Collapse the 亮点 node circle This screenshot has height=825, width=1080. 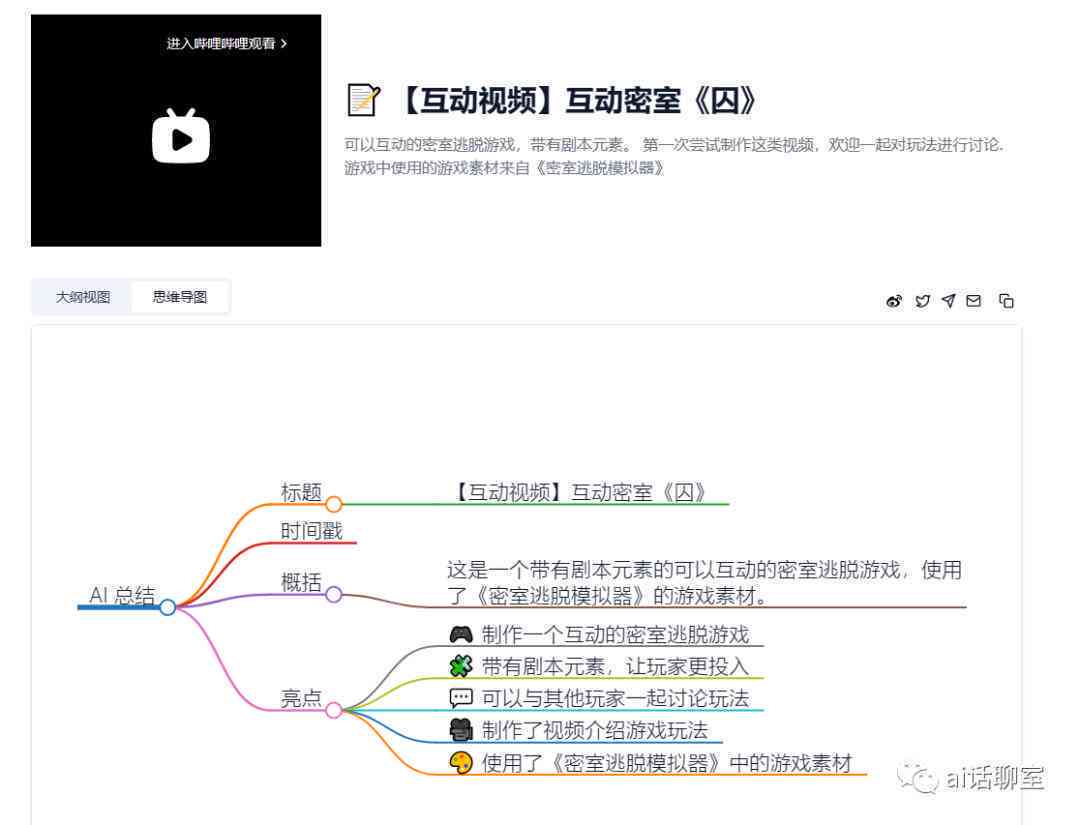(333, 710)
